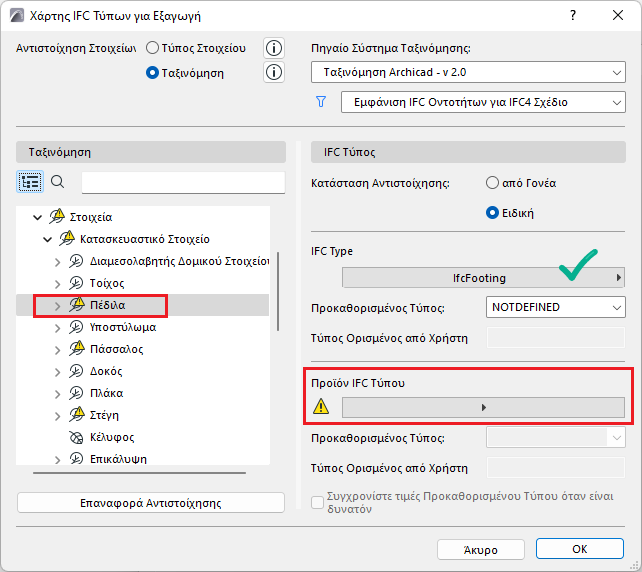This screenshot has width=642, height=572.
Task: Select the Τύπος Στοιχείου radio button
Action: (153, 48)
